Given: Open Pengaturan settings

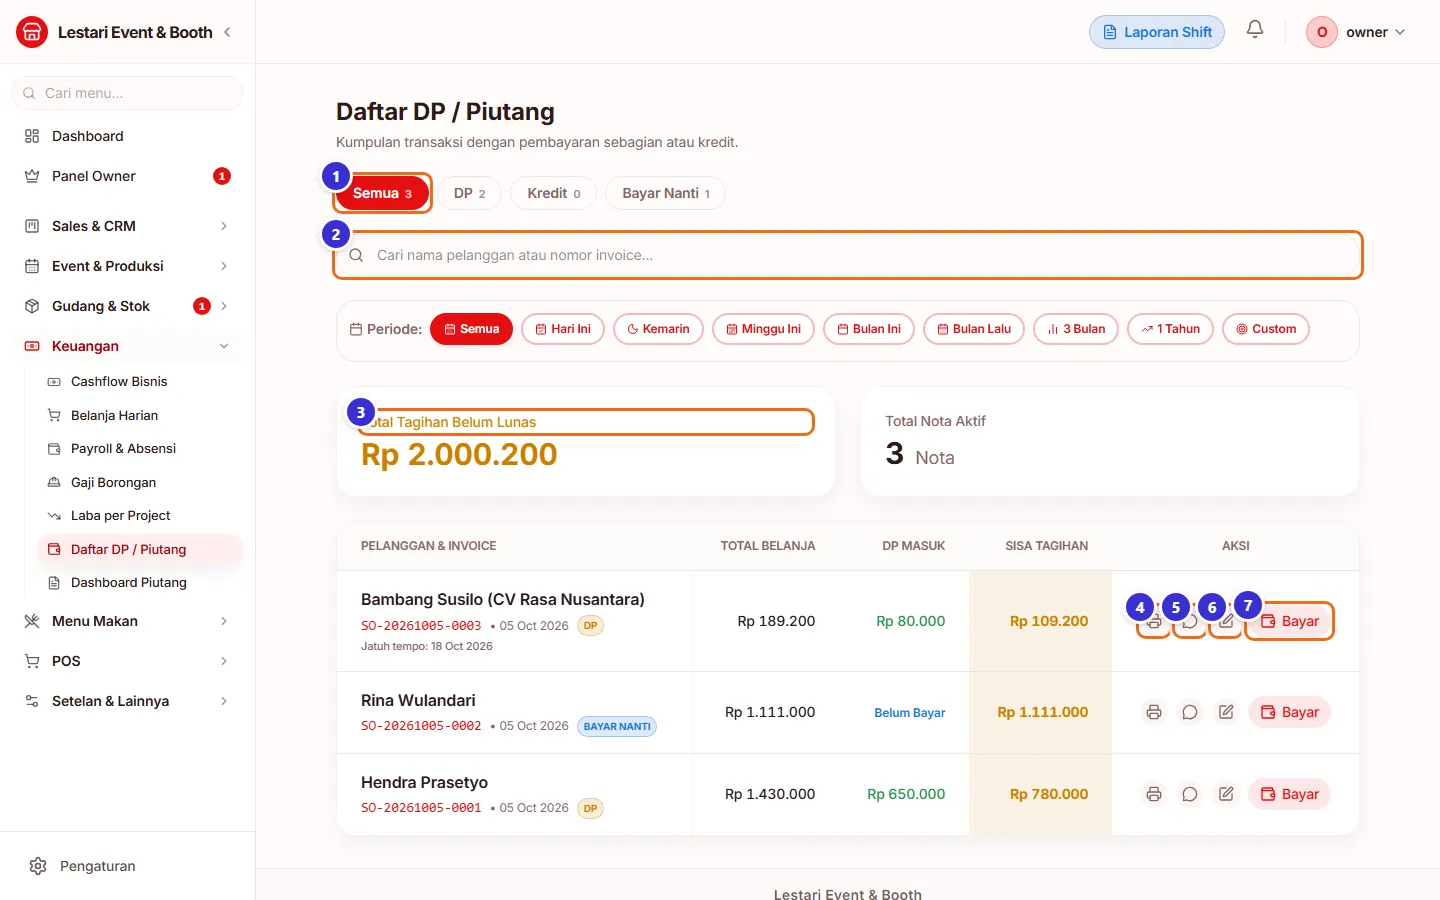Looking at the screenshot, I should (x=127, y=866).
